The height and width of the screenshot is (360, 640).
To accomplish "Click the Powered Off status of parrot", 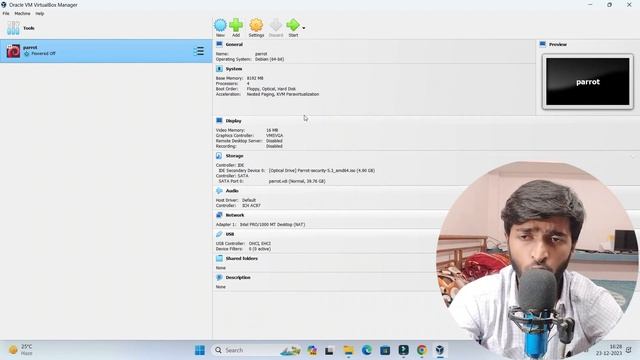I will pyautogui.click(x=43, y=53).
